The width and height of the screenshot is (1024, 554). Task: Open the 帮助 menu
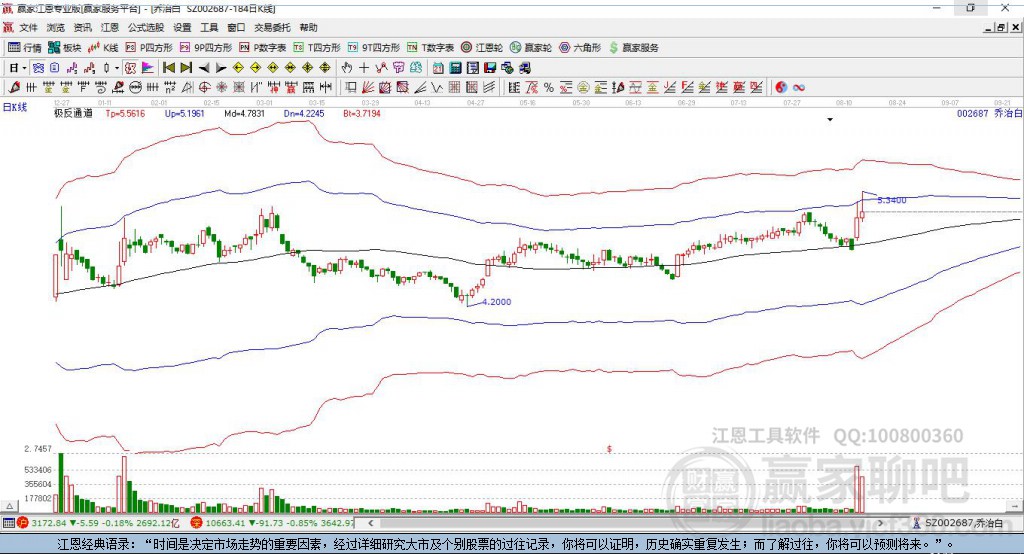pyautogui.click(x=308, y=27)
